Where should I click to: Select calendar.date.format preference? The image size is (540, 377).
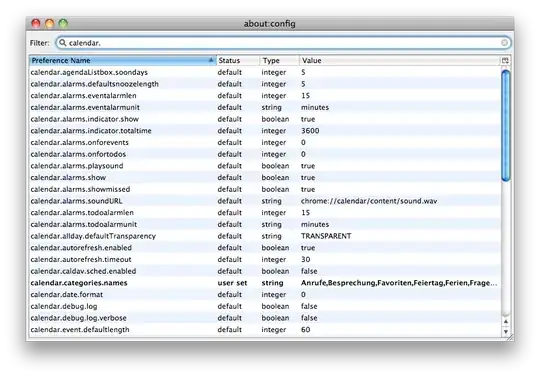coord(265,295)
